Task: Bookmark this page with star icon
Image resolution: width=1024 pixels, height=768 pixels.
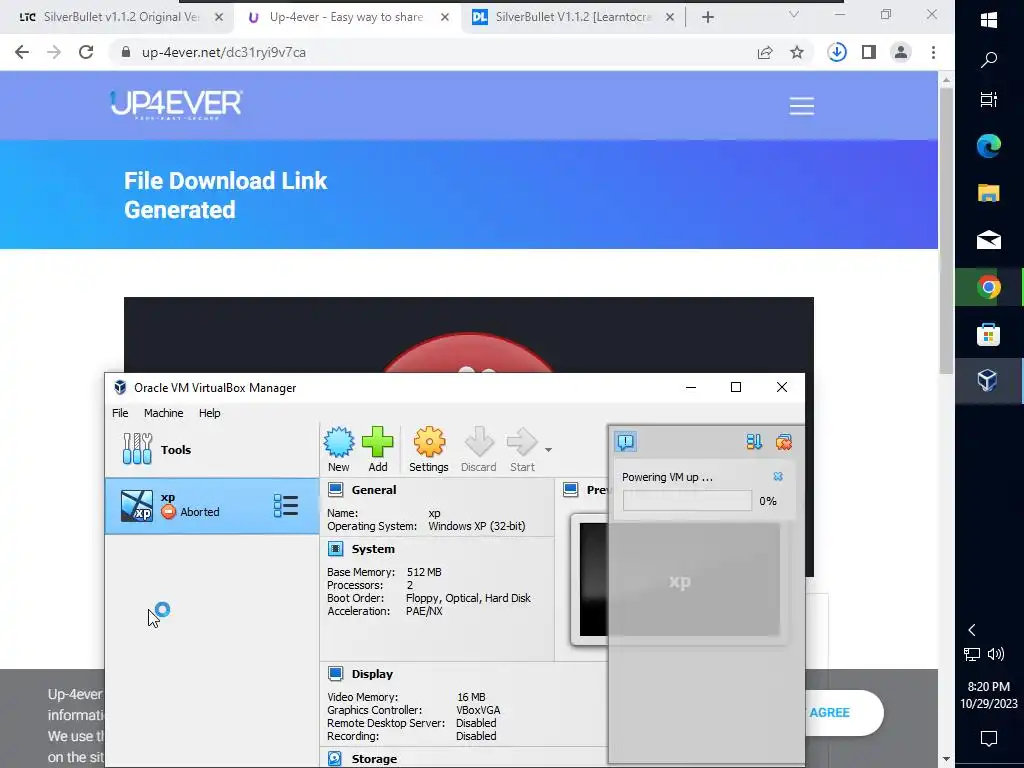Action: [797, 52]
